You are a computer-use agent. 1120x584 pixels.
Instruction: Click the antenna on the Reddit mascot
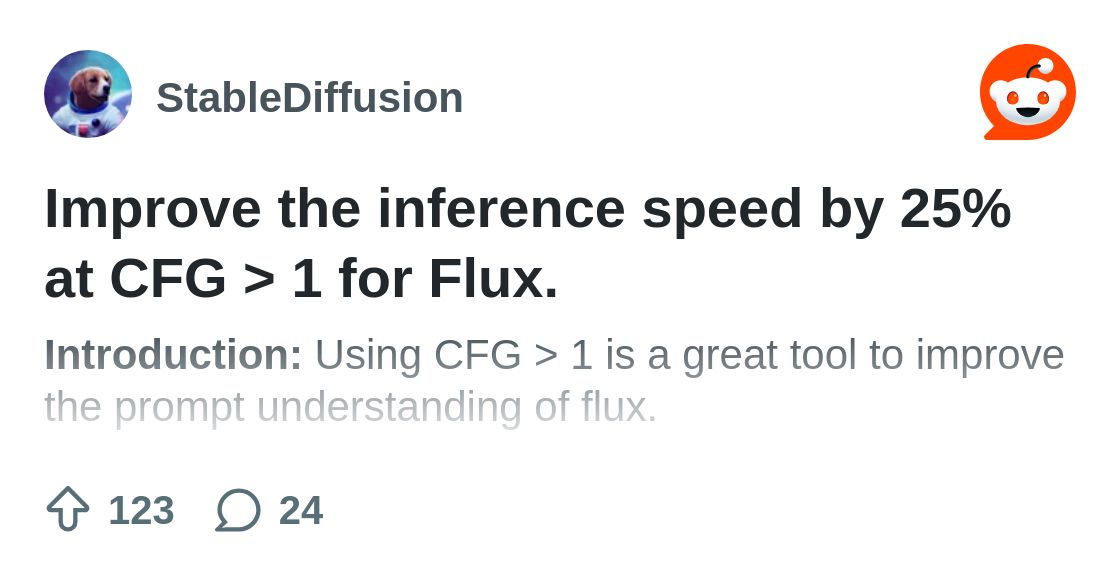pos(1037,69)
